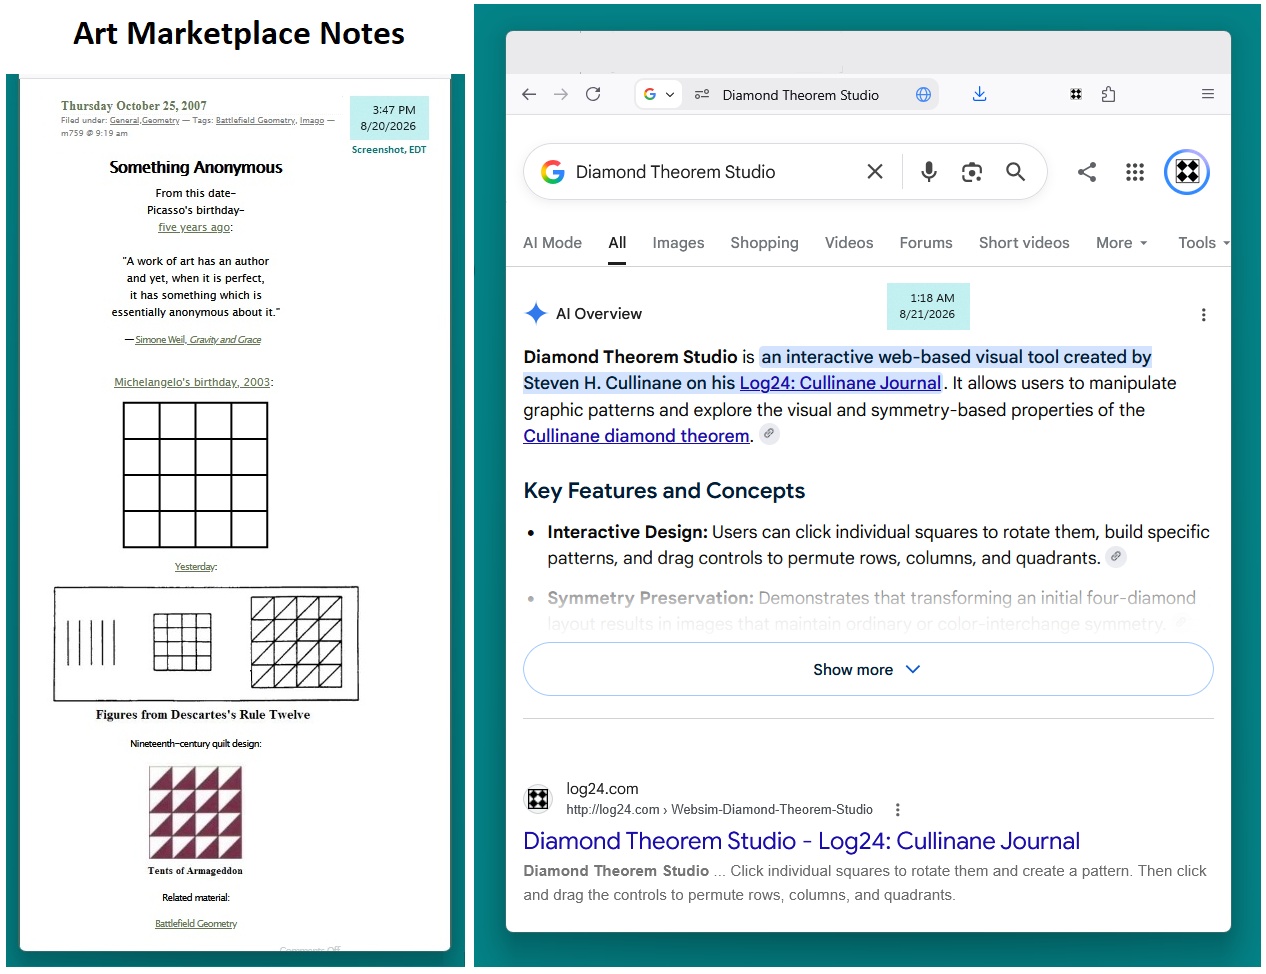1266x974 pixels.
Task: Expand the More search filters dropdown
Action: 1121,243
